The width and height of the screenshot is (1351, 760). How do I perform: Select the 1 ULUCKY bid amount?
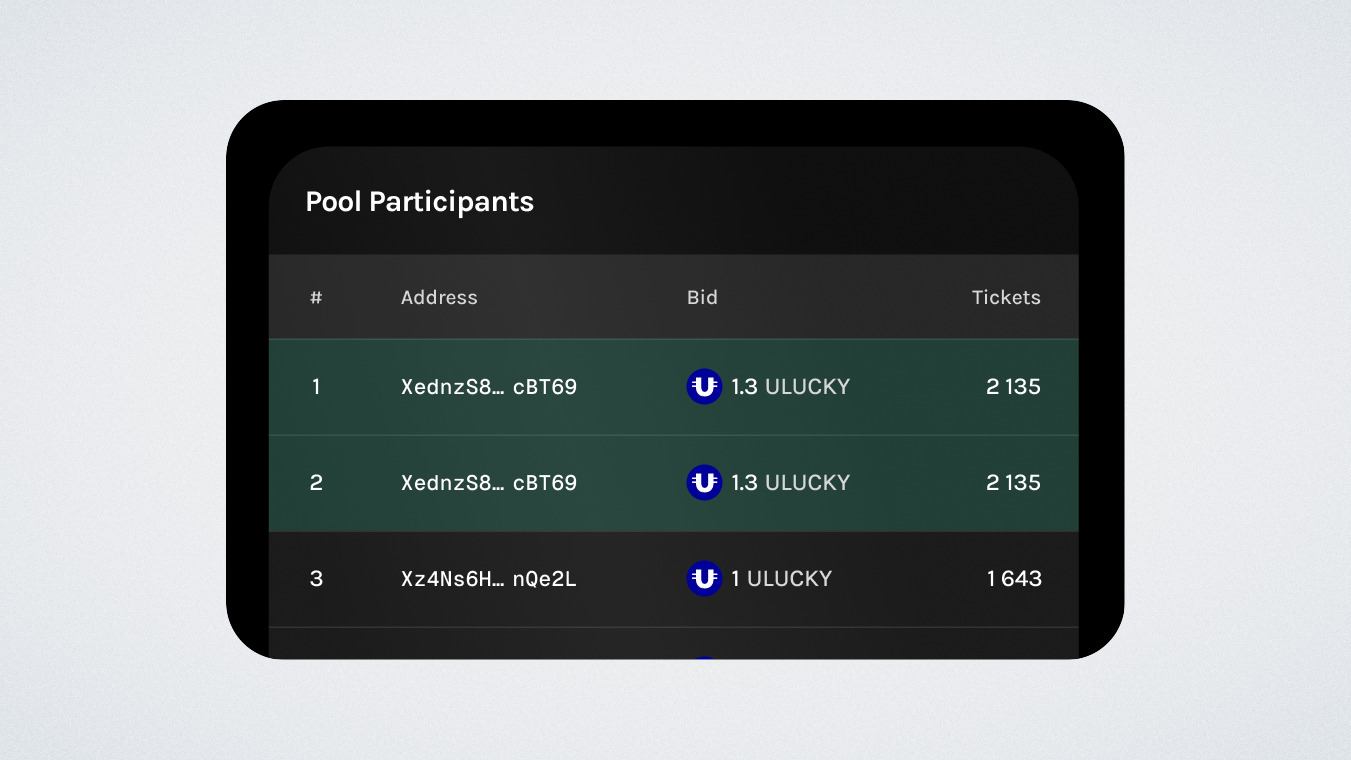pos(781,579)
